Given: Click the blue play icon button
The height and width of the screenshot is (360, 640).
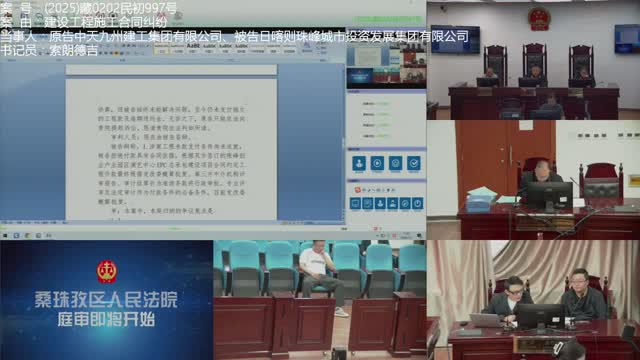Looking at the screenshot, I should point(377,163).
